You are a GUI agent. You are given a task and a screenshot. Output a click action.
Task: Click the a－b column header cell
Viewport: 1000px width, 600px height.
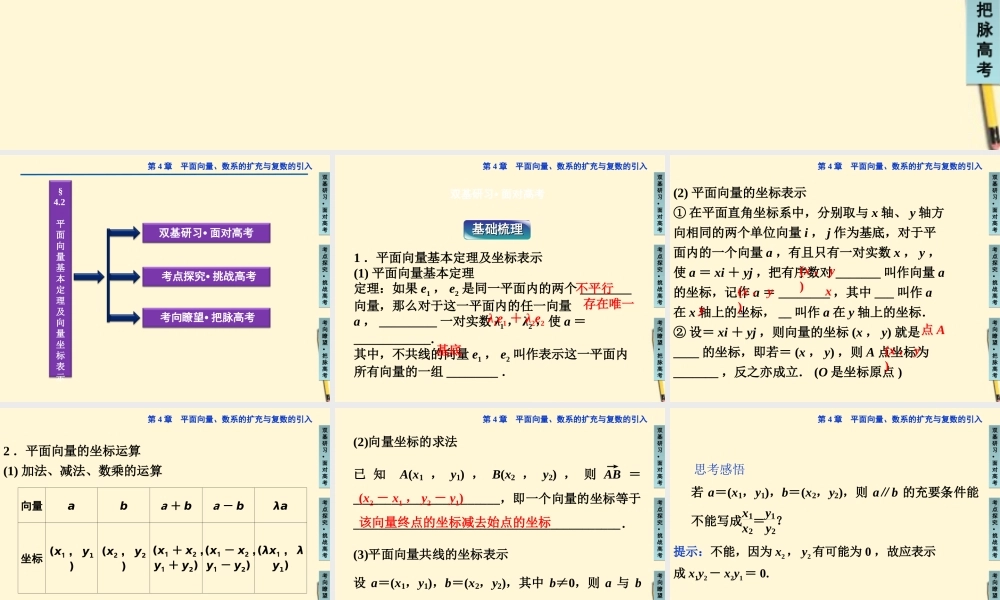point(228,506)
